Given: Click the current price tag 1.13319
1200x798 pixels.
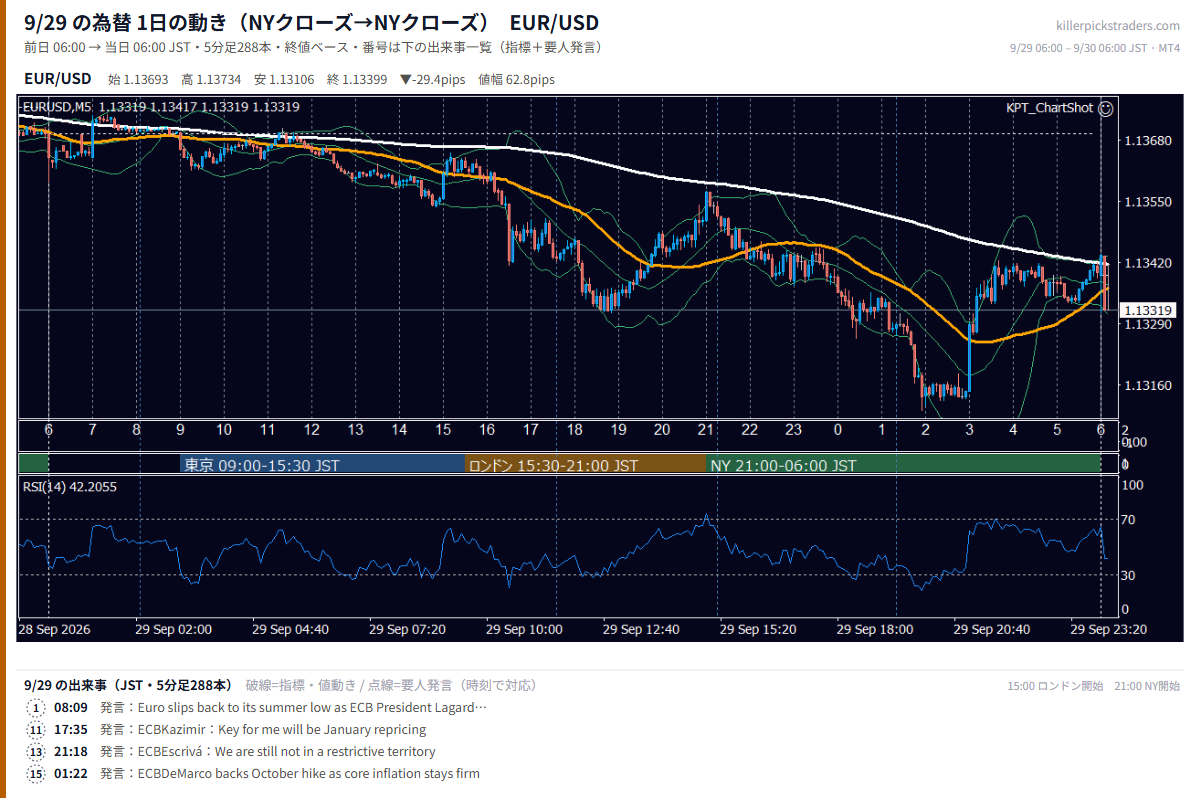Looking at the screenshot, I should (1149, 311).
